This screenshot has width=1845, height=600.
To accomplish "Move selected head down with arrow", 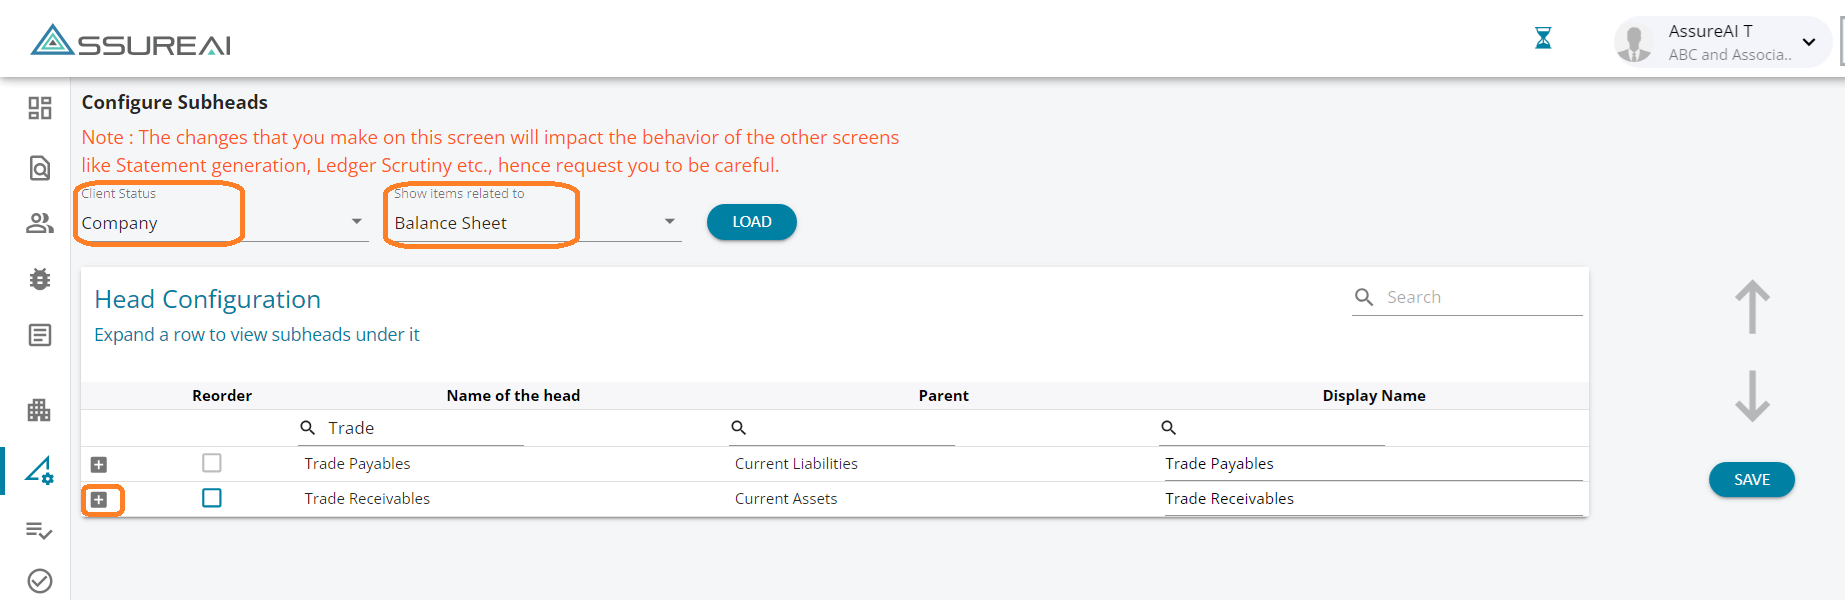I will tap(1752, 396).
